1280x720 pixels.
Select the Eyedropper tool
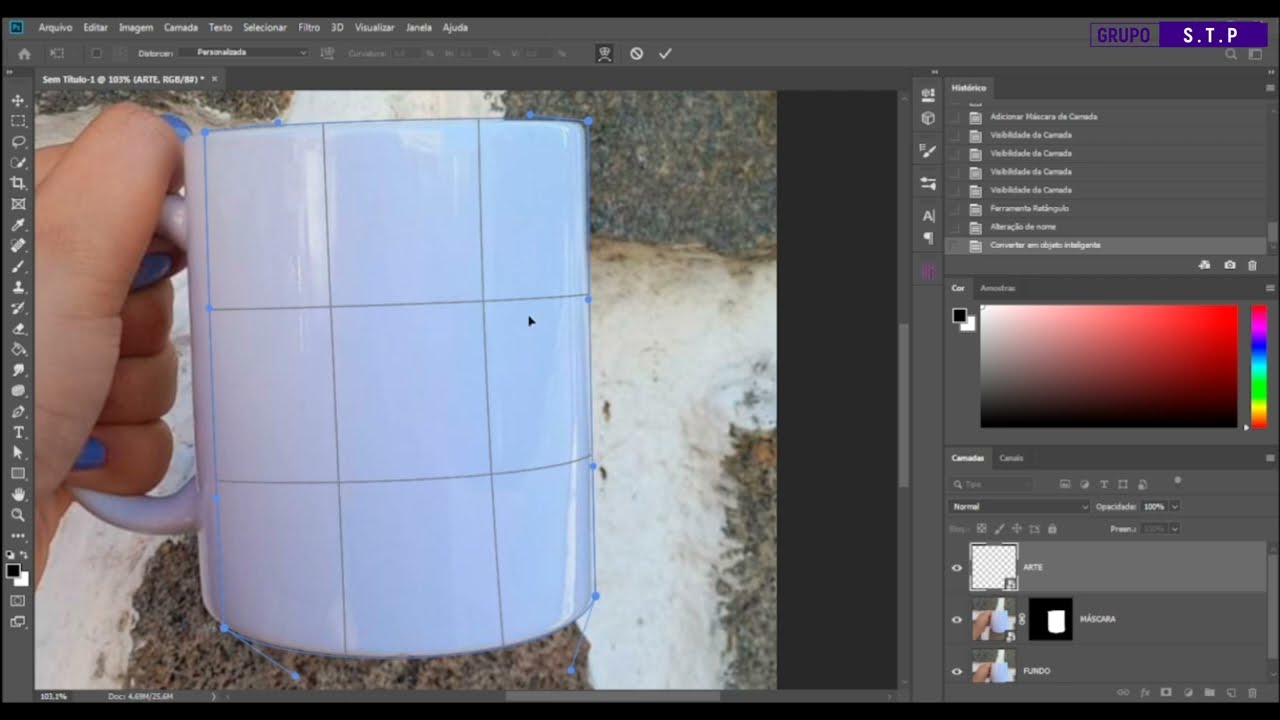(x=18, y=225)
